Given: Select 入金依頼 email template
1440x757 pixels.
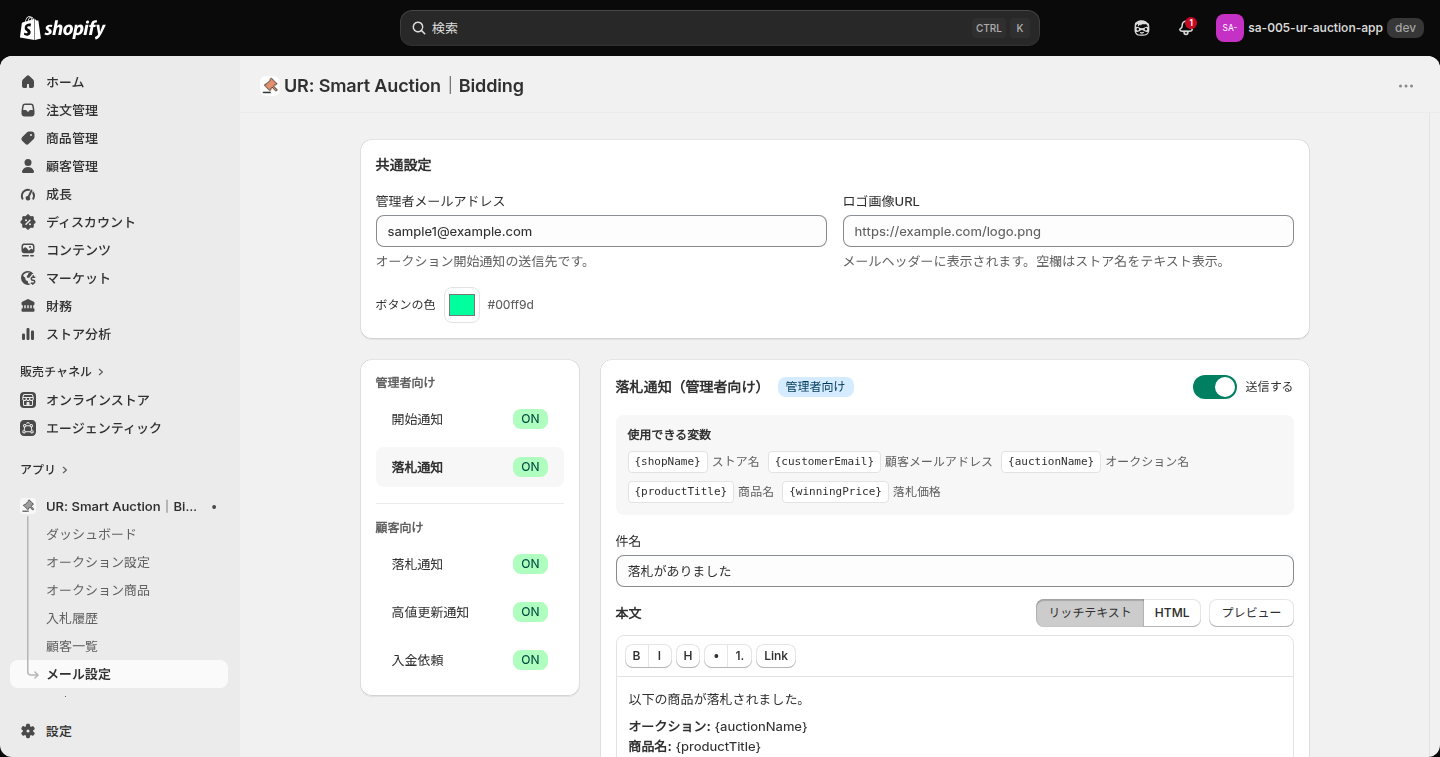Looking at the screenshot, I should click(470, 660).
